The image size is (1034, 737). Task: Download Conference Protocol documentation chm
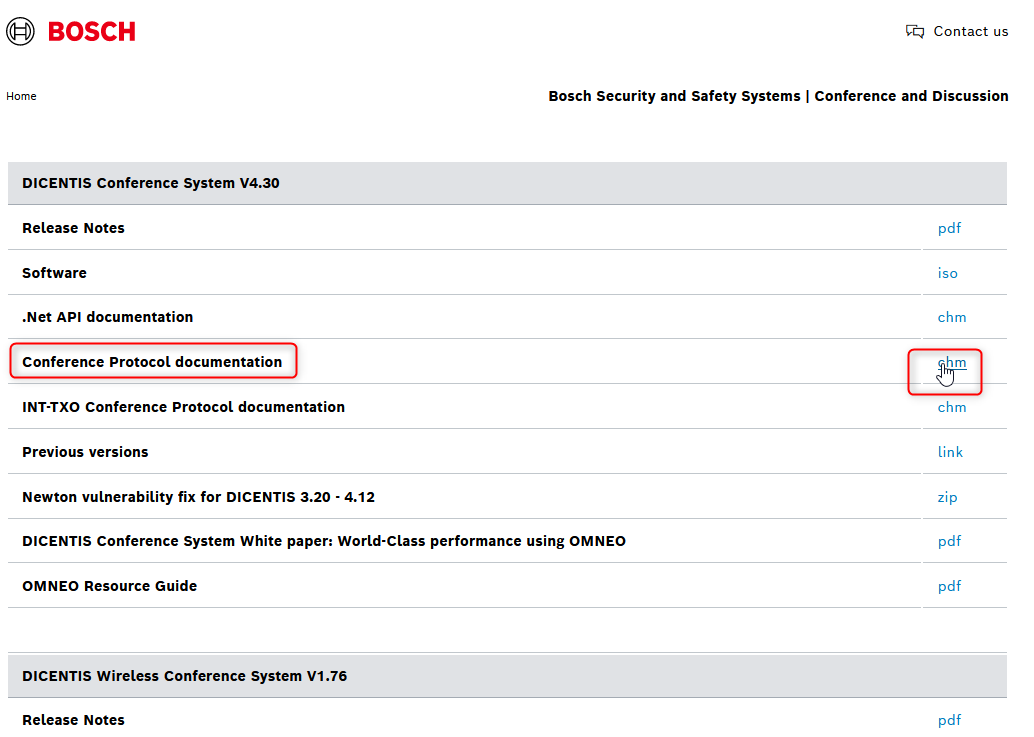(952, 363)
